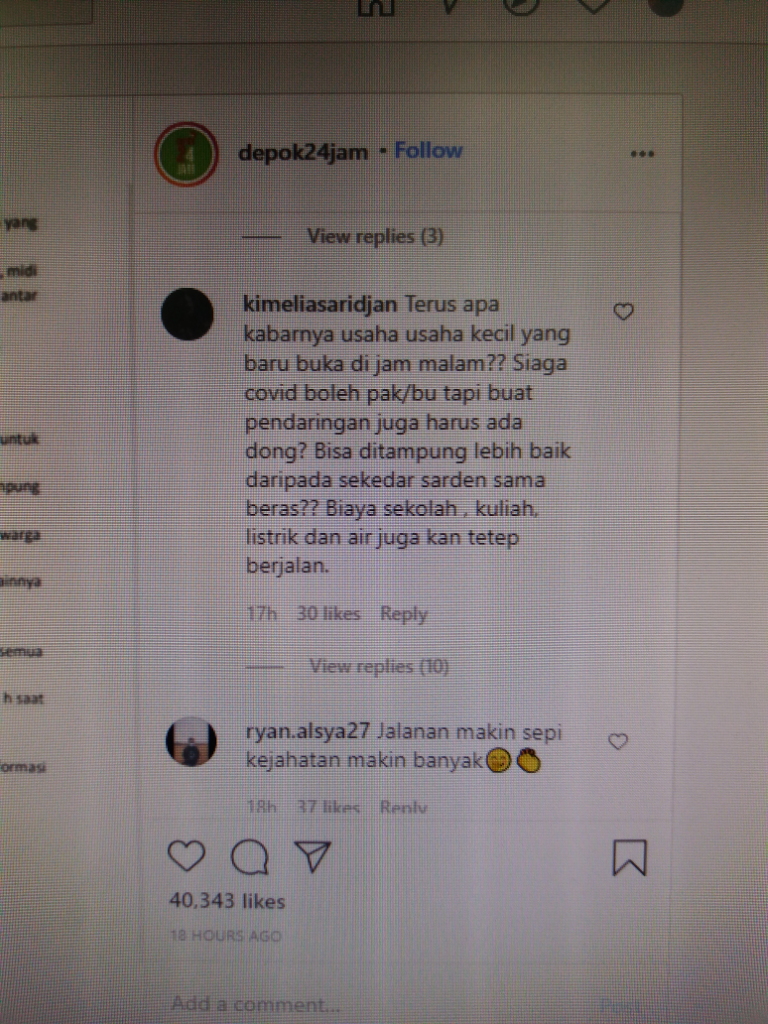Expand View replies (3)
This screenshot has height=1024, width=768.
375,236
